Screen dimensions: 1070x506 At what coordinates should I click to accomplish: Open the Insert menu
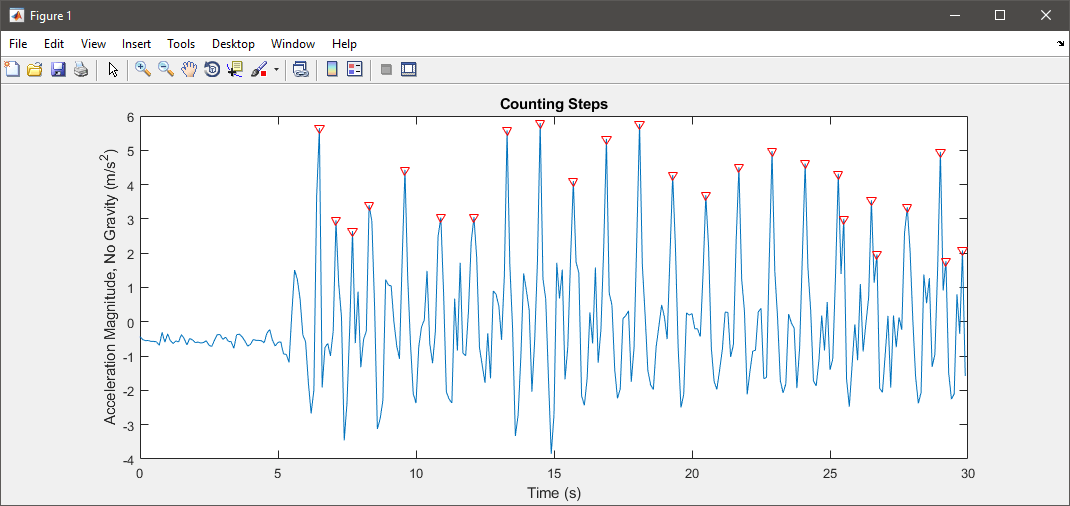[x=137, y=44]
